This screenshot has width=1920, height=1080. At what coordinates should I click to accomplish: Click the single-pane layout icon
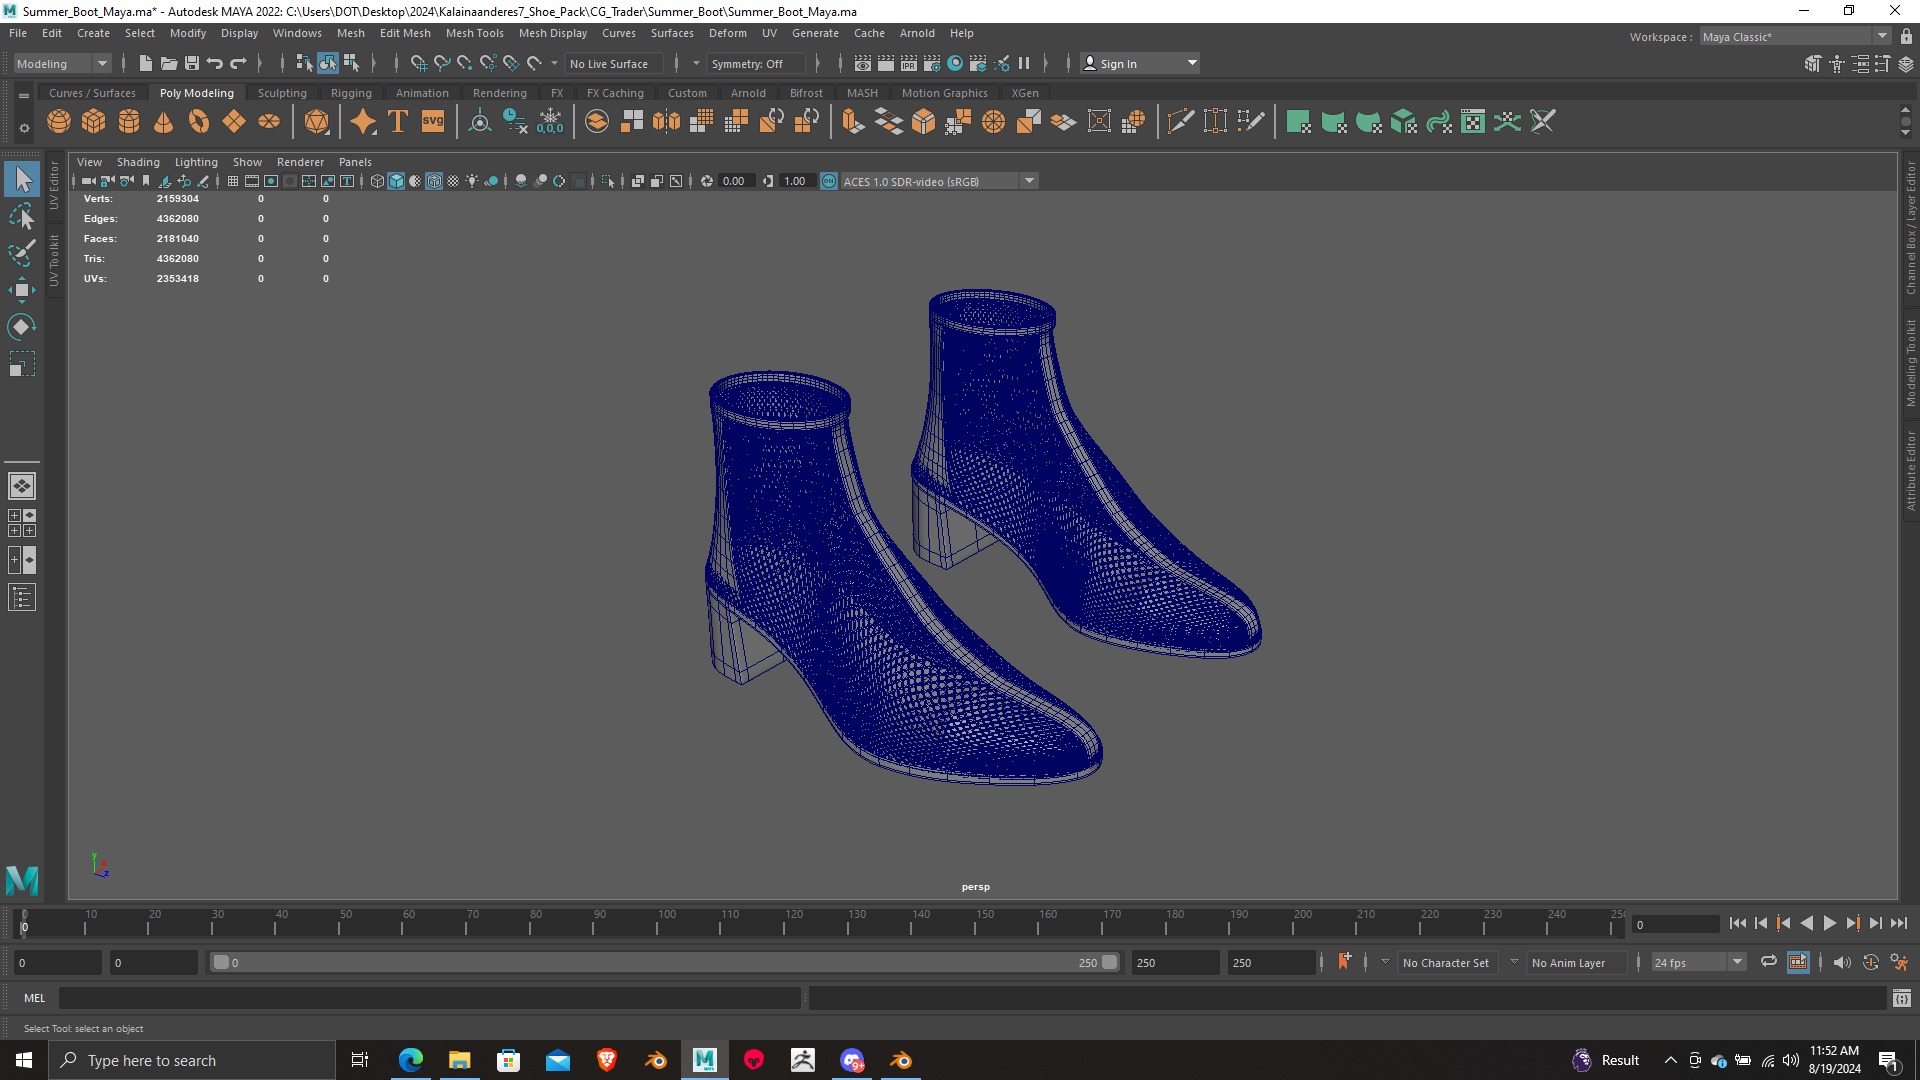coord(22,486)
